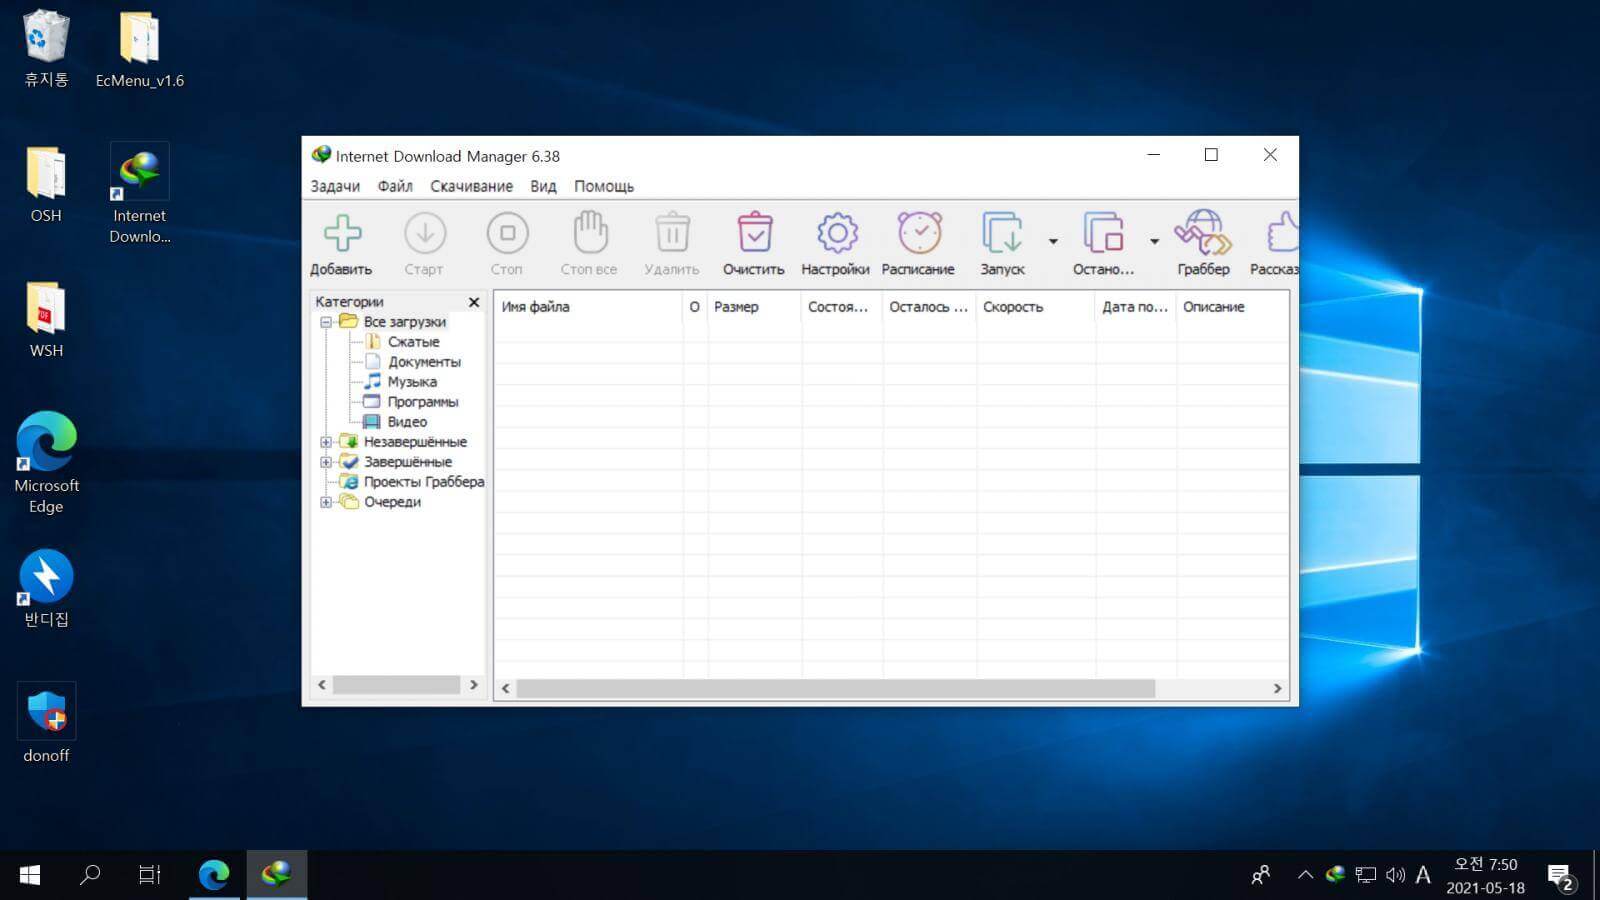Launch the Граббер site grabber icon
The width and height of the screenshot is (1600, 900).
coord(1203,232)
